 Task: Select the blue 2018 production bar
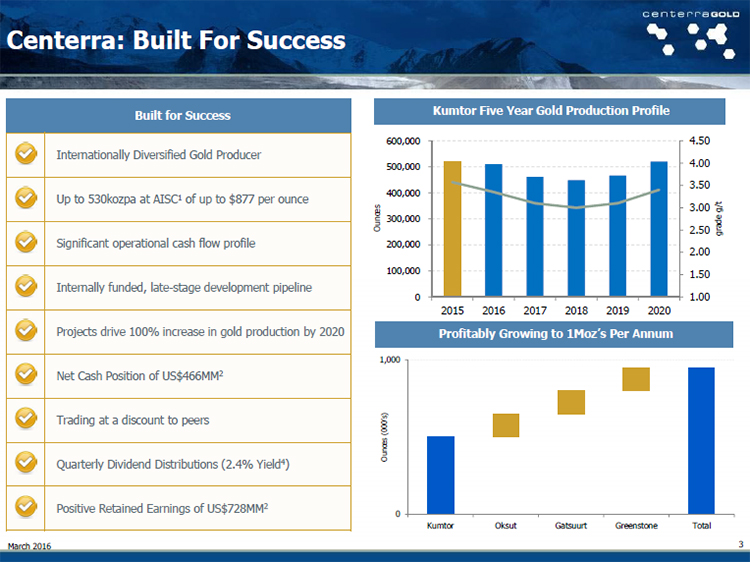[x=576, y=238]
